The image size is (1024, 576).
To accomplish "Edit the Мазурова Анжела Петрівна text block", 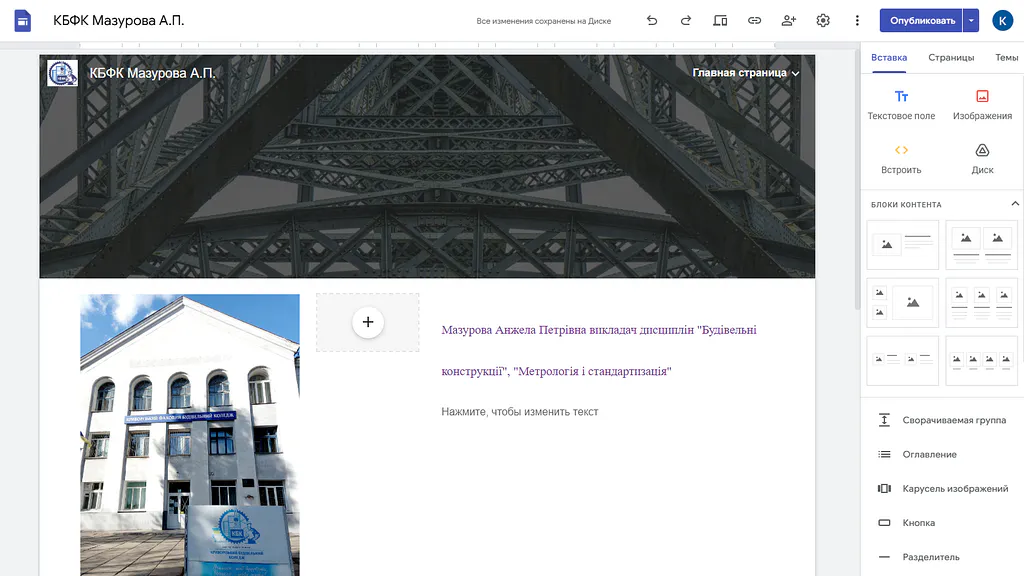I will [599, 351].
